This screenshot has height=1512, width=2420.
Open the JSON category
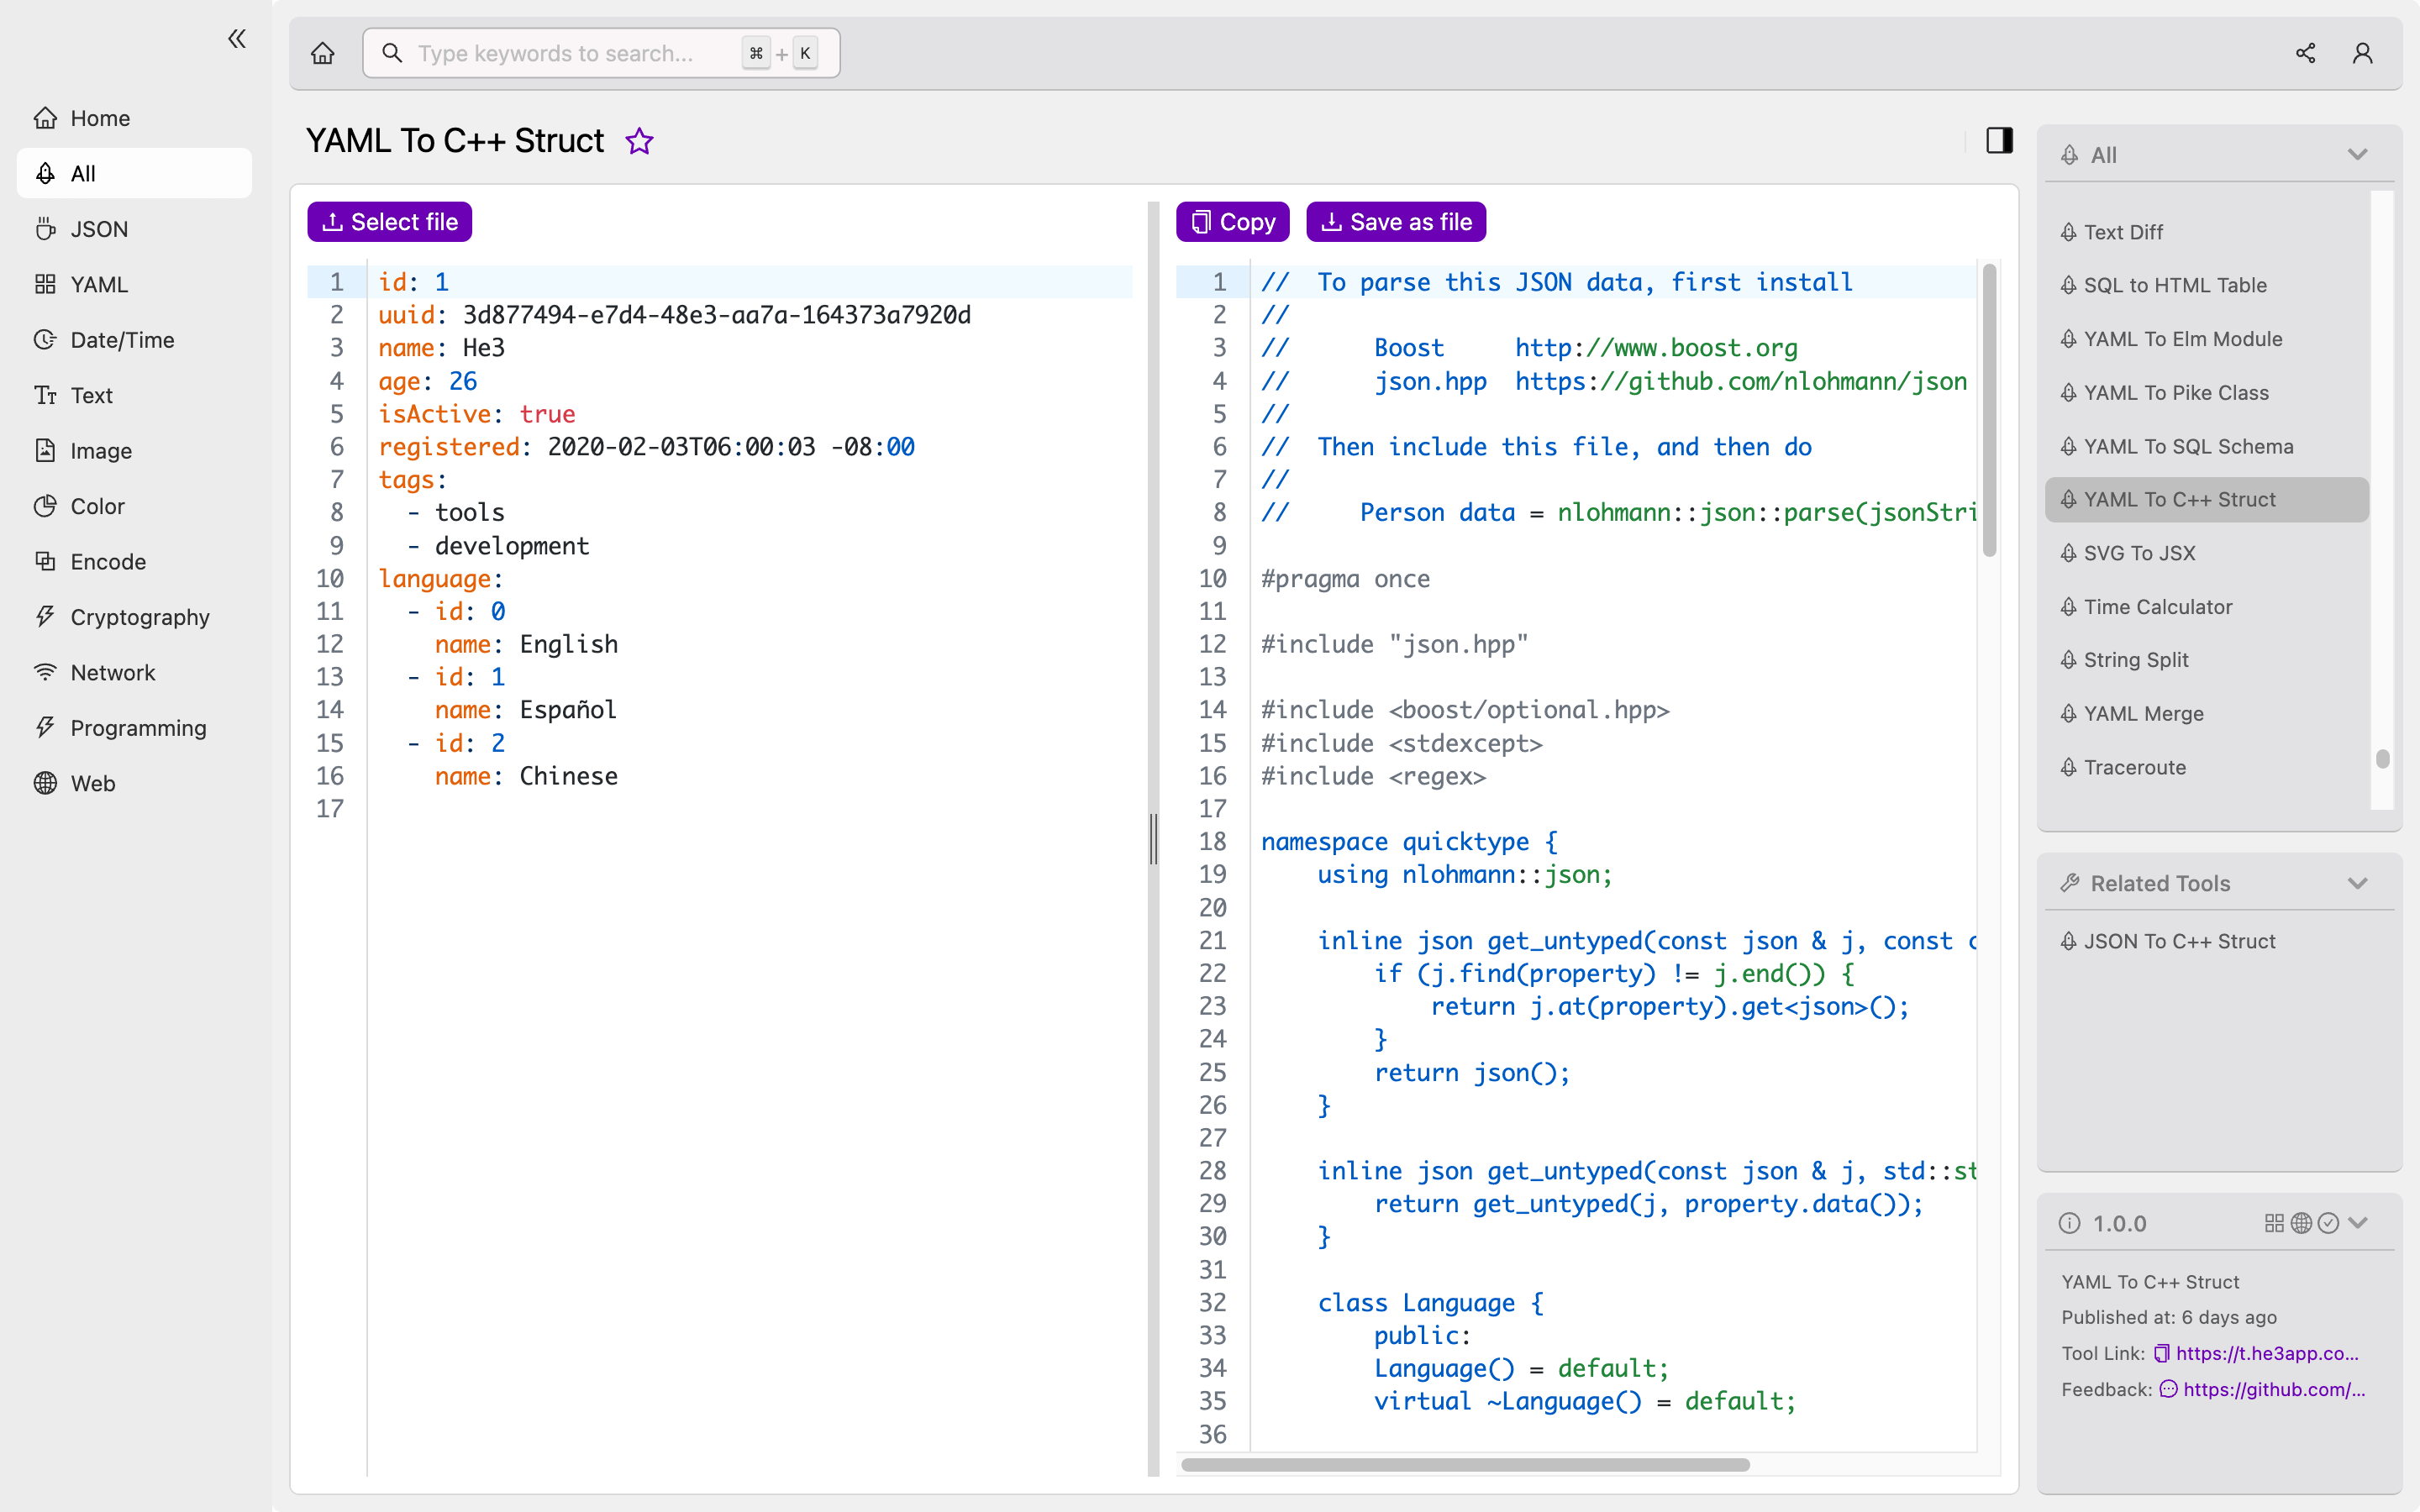(x=134, y=229)
